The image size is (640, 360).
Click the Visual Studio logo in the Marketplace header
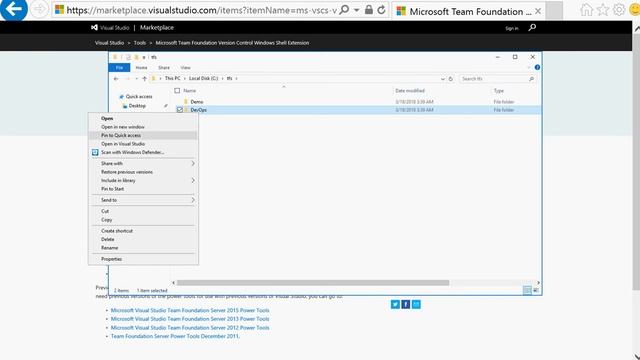94,27
